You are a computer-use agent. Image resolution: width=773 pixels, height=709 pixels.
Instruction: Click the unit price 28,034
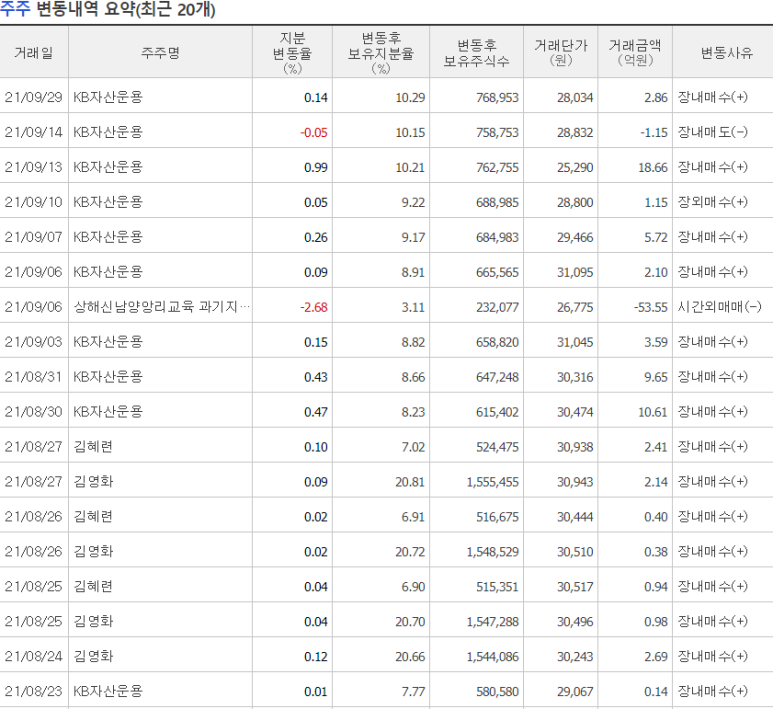(x=575, y=98)
